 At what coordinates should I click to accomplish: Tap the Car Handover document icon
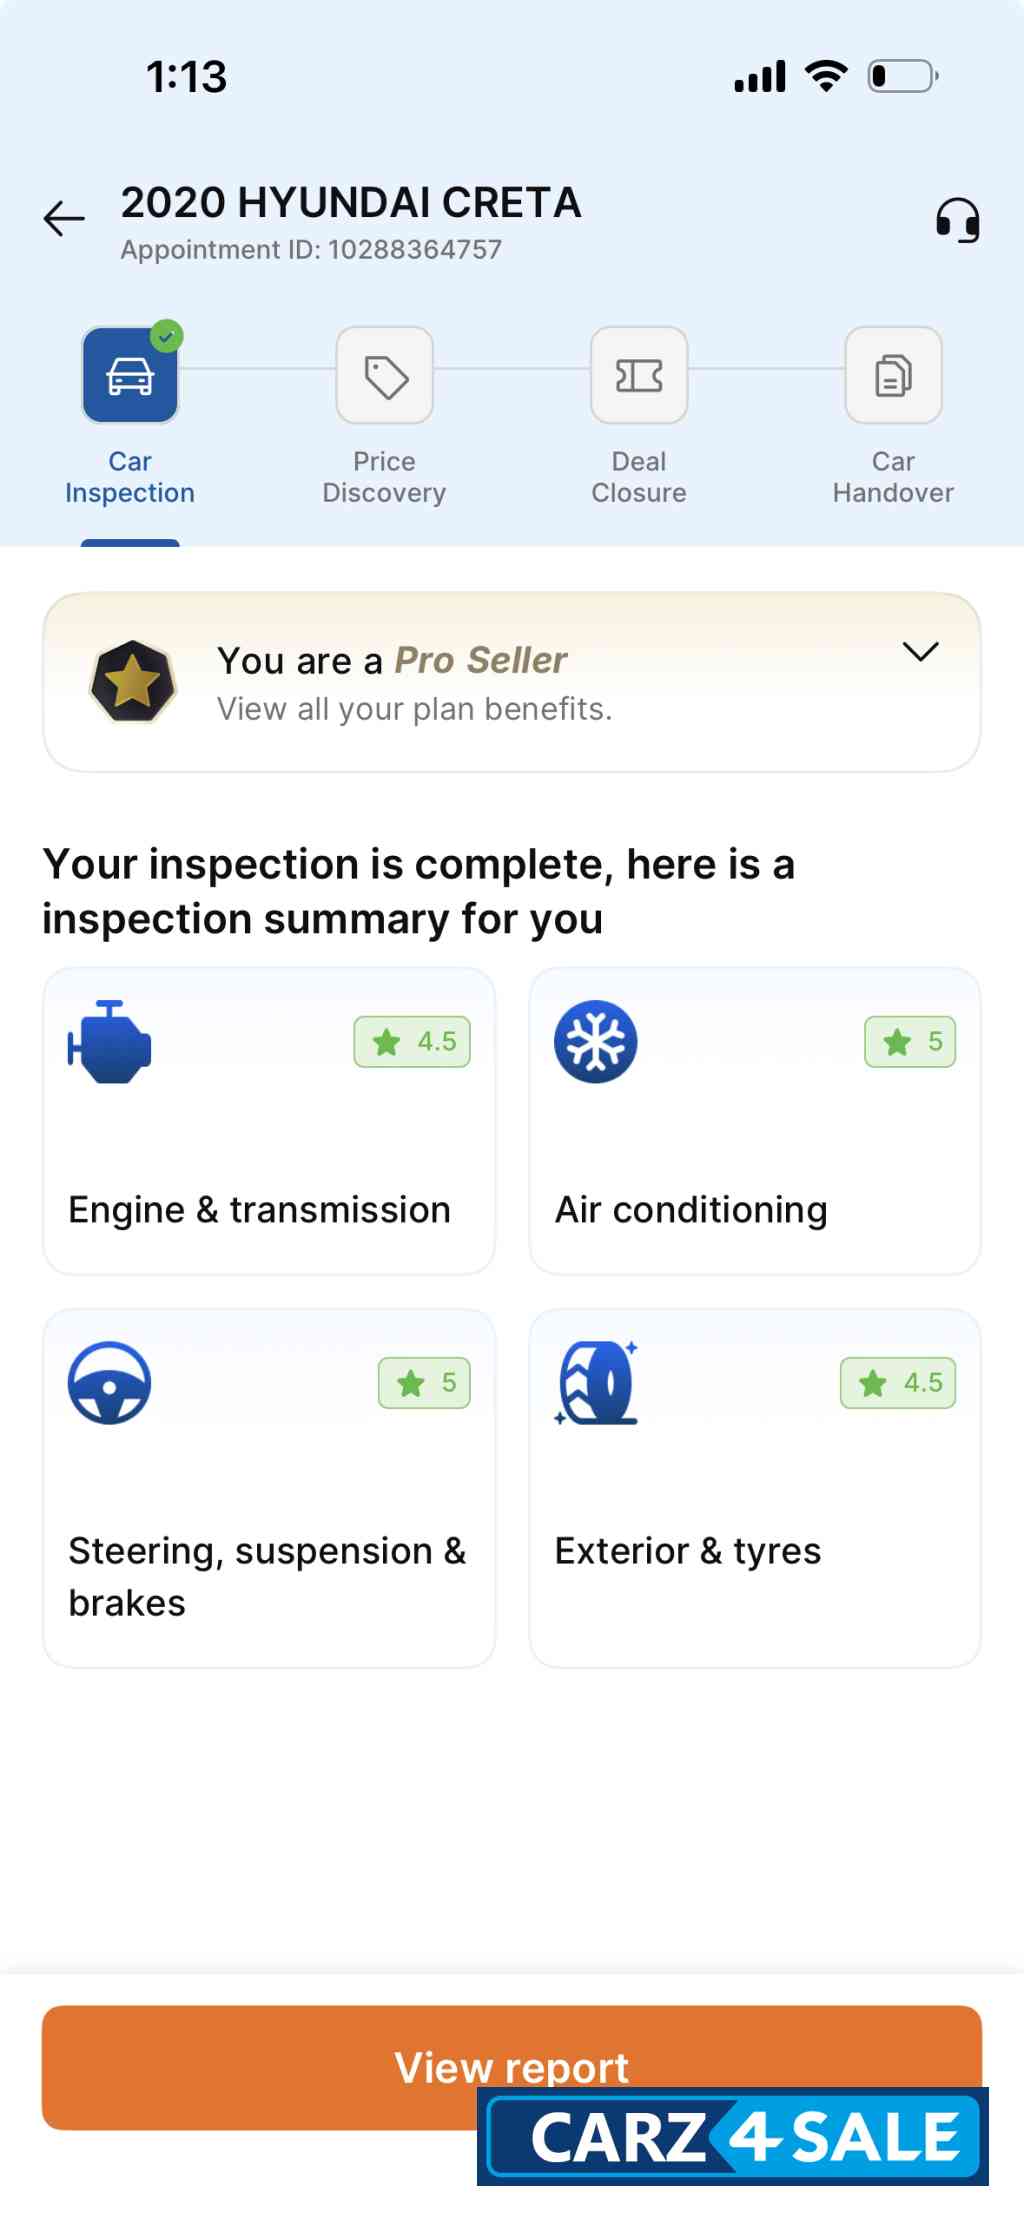point(893,376)
